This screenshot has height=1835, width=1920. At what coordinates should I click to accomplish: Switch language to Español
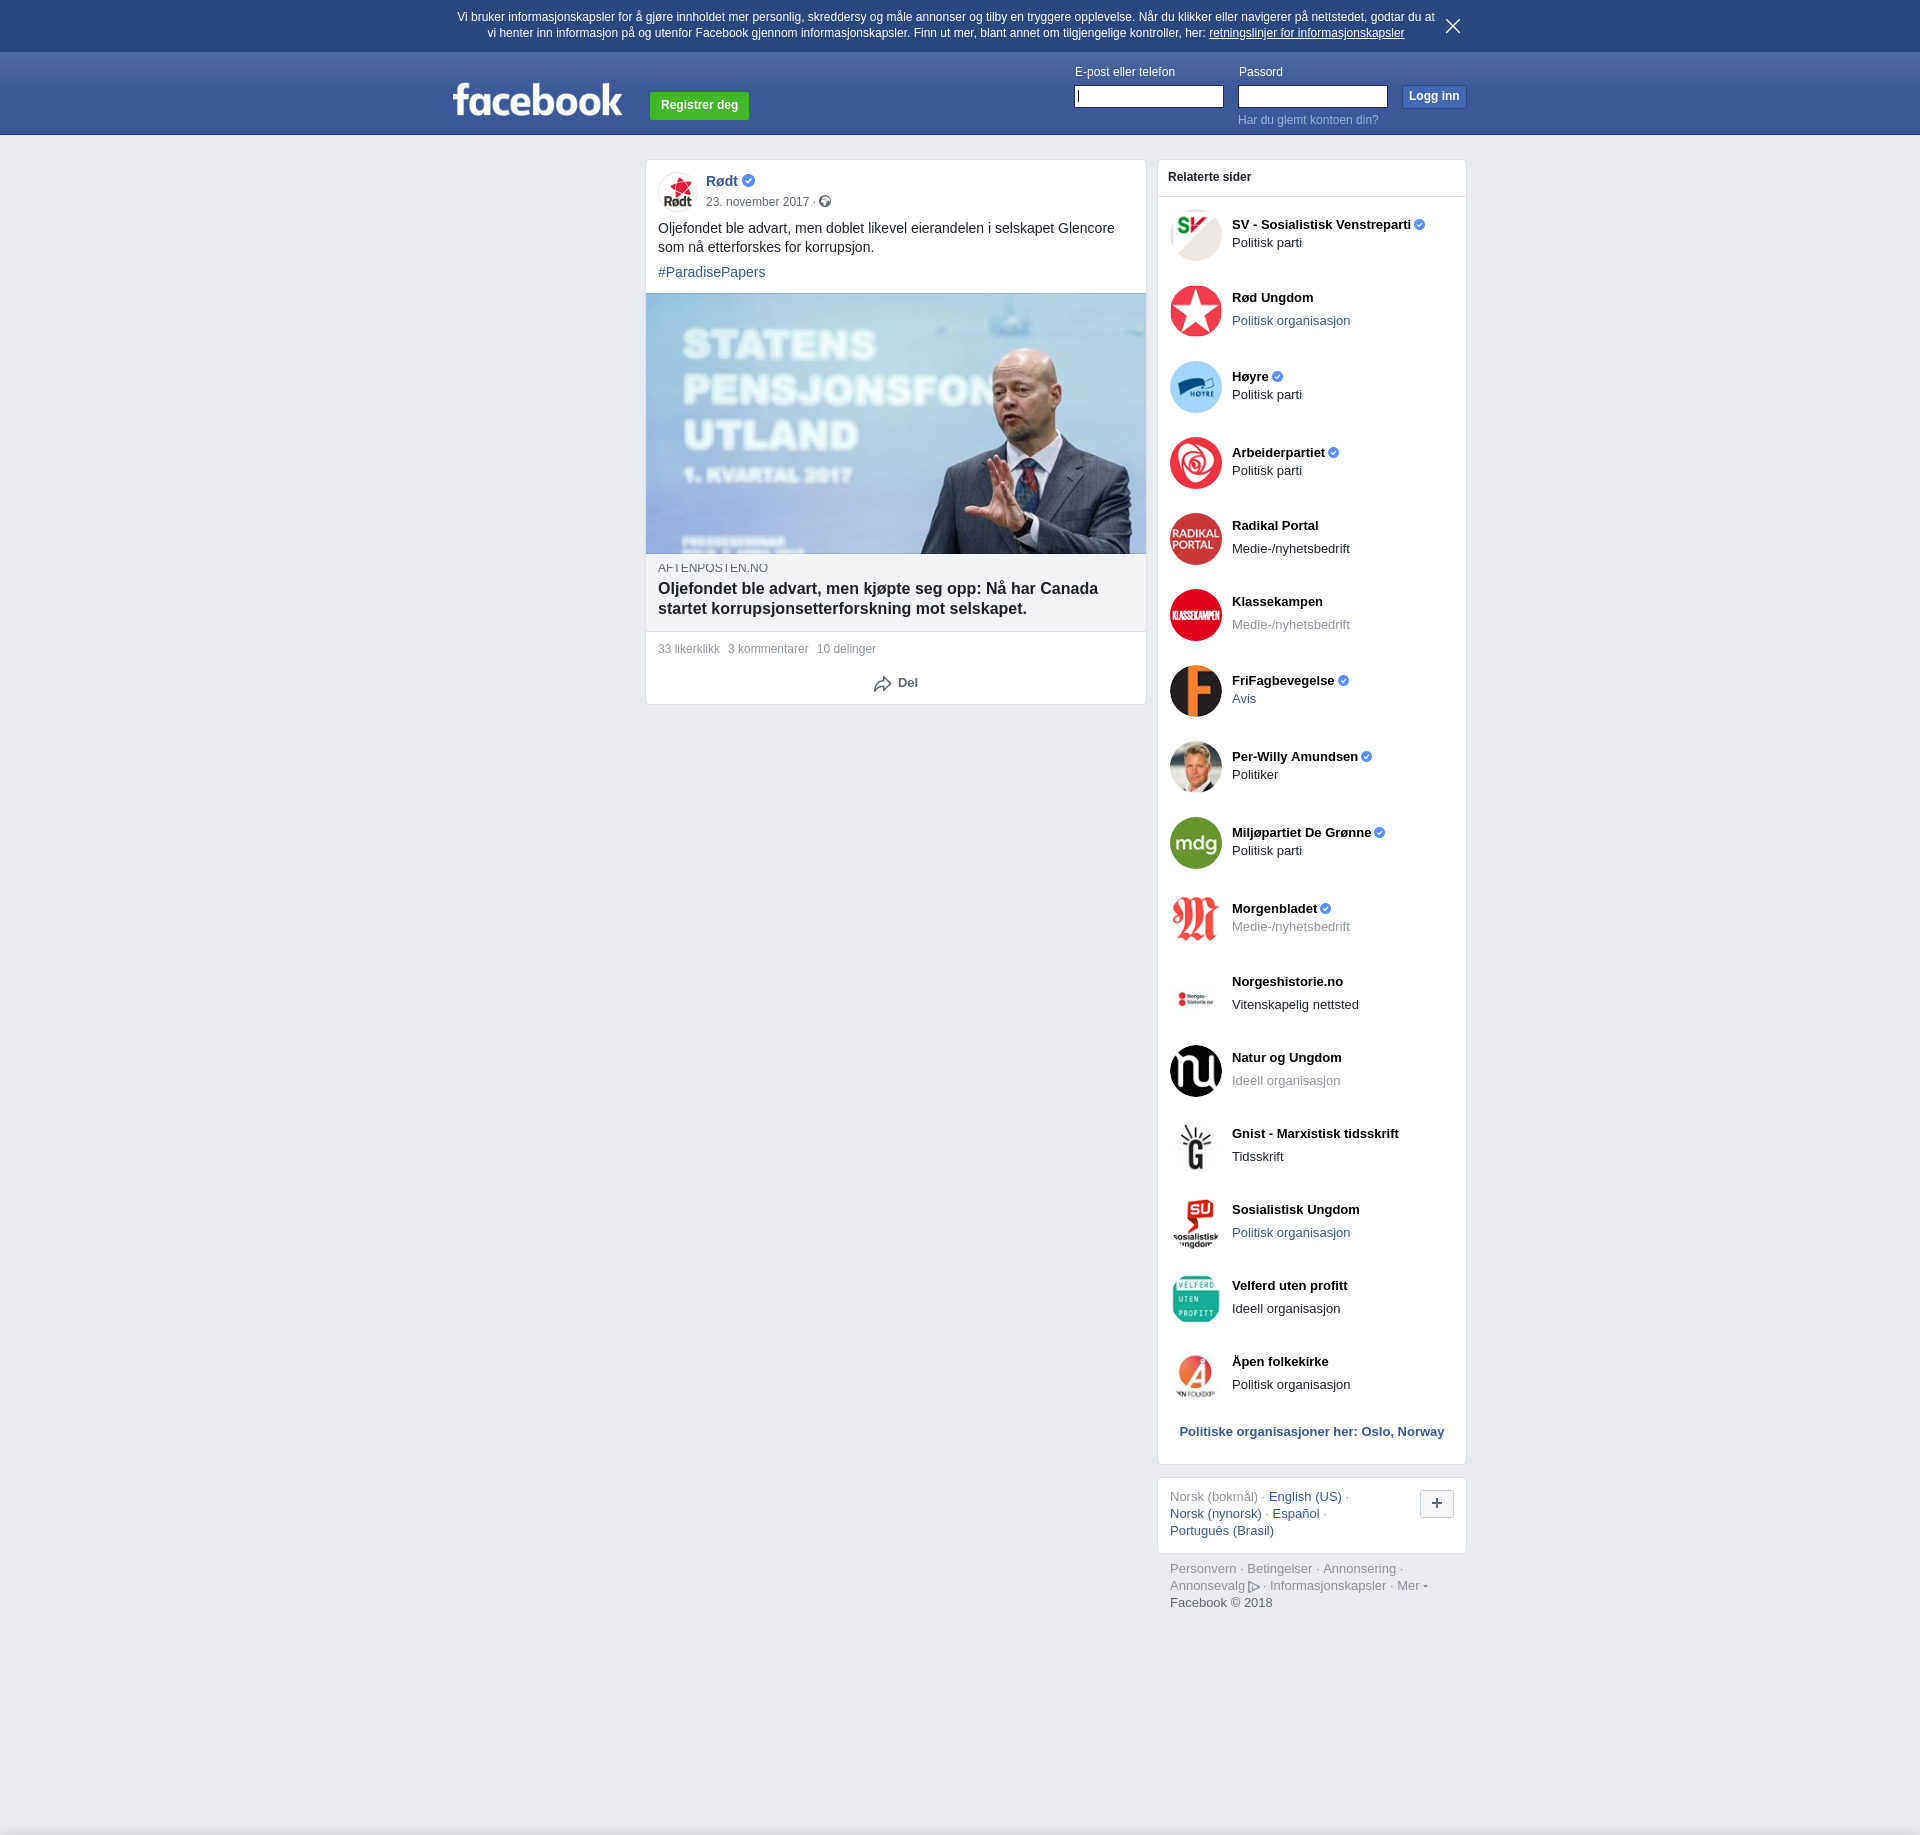tap(1296, 1514)
